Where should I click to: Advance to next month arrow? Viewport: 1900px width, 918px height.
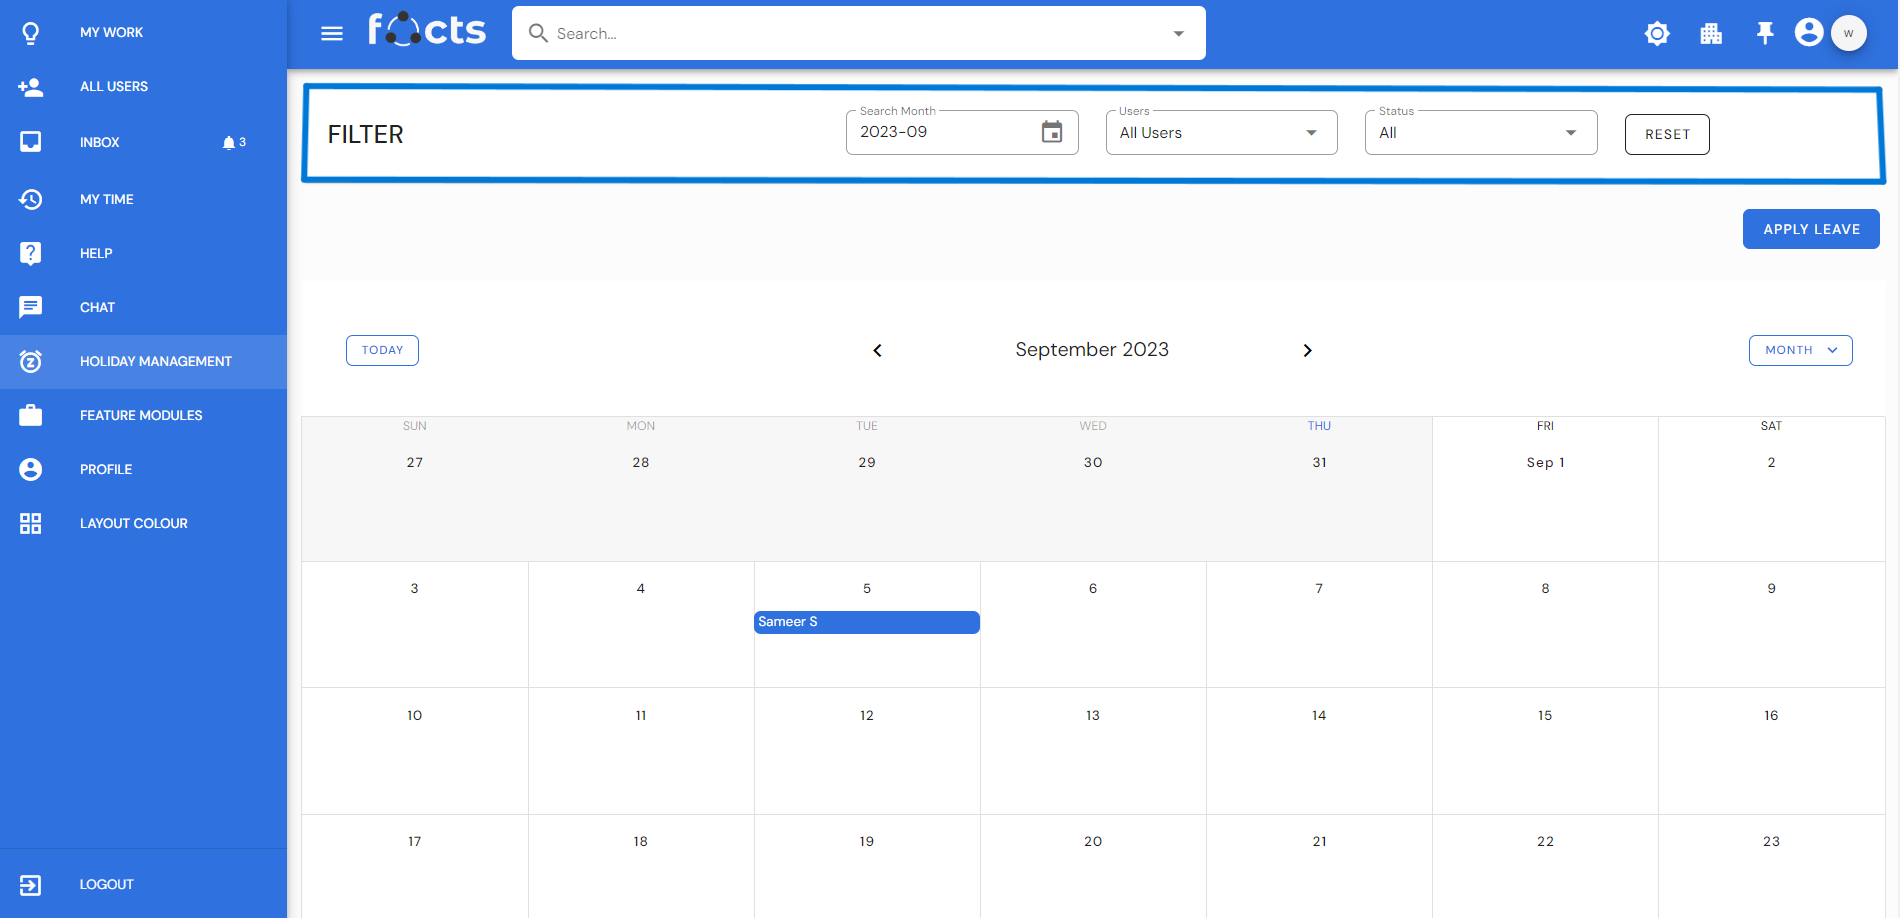(1307, 350)
